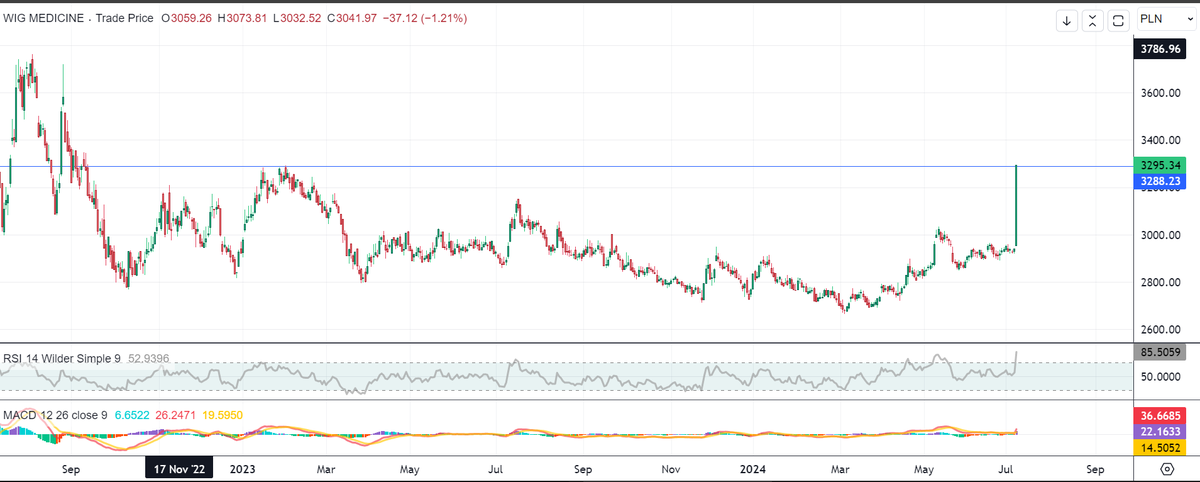Click the red 36.6685 MACD label
Screen dimensions: 1200x482
[1160, 415]
